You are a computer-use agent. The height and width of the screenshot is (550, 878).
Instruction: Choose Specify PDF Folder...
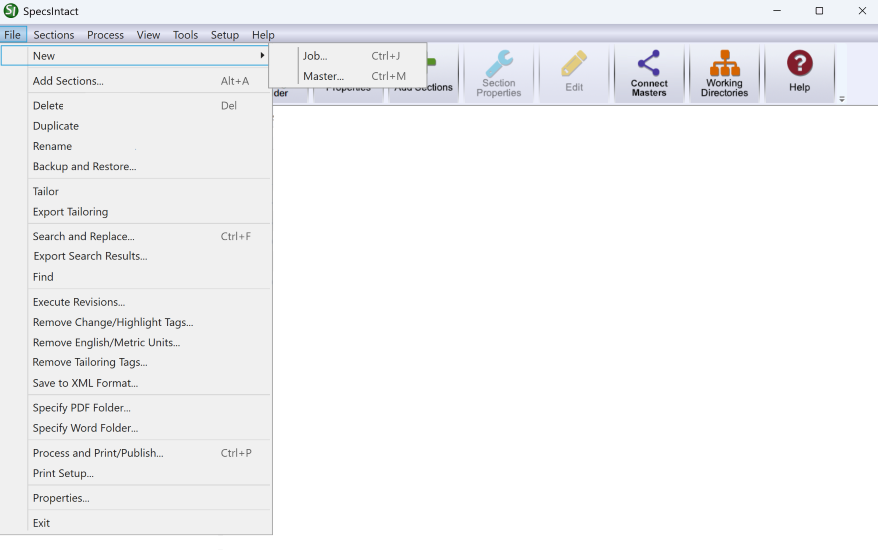click(x=136, y=408)
